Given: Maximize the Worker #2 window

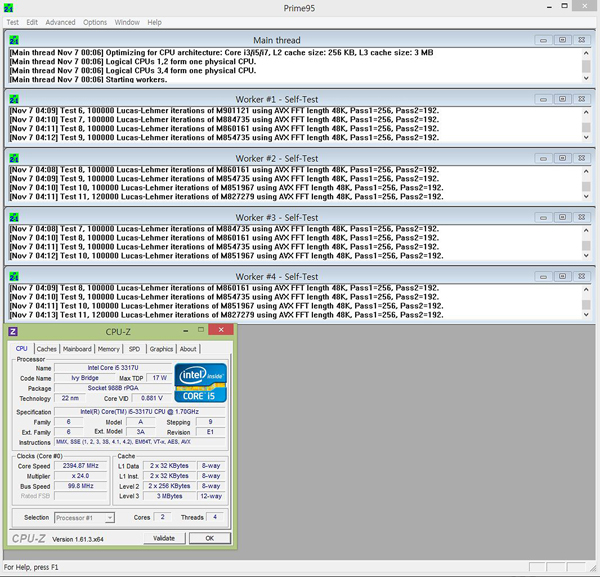Looking at the screenshot, I should (x=562, y=158).
